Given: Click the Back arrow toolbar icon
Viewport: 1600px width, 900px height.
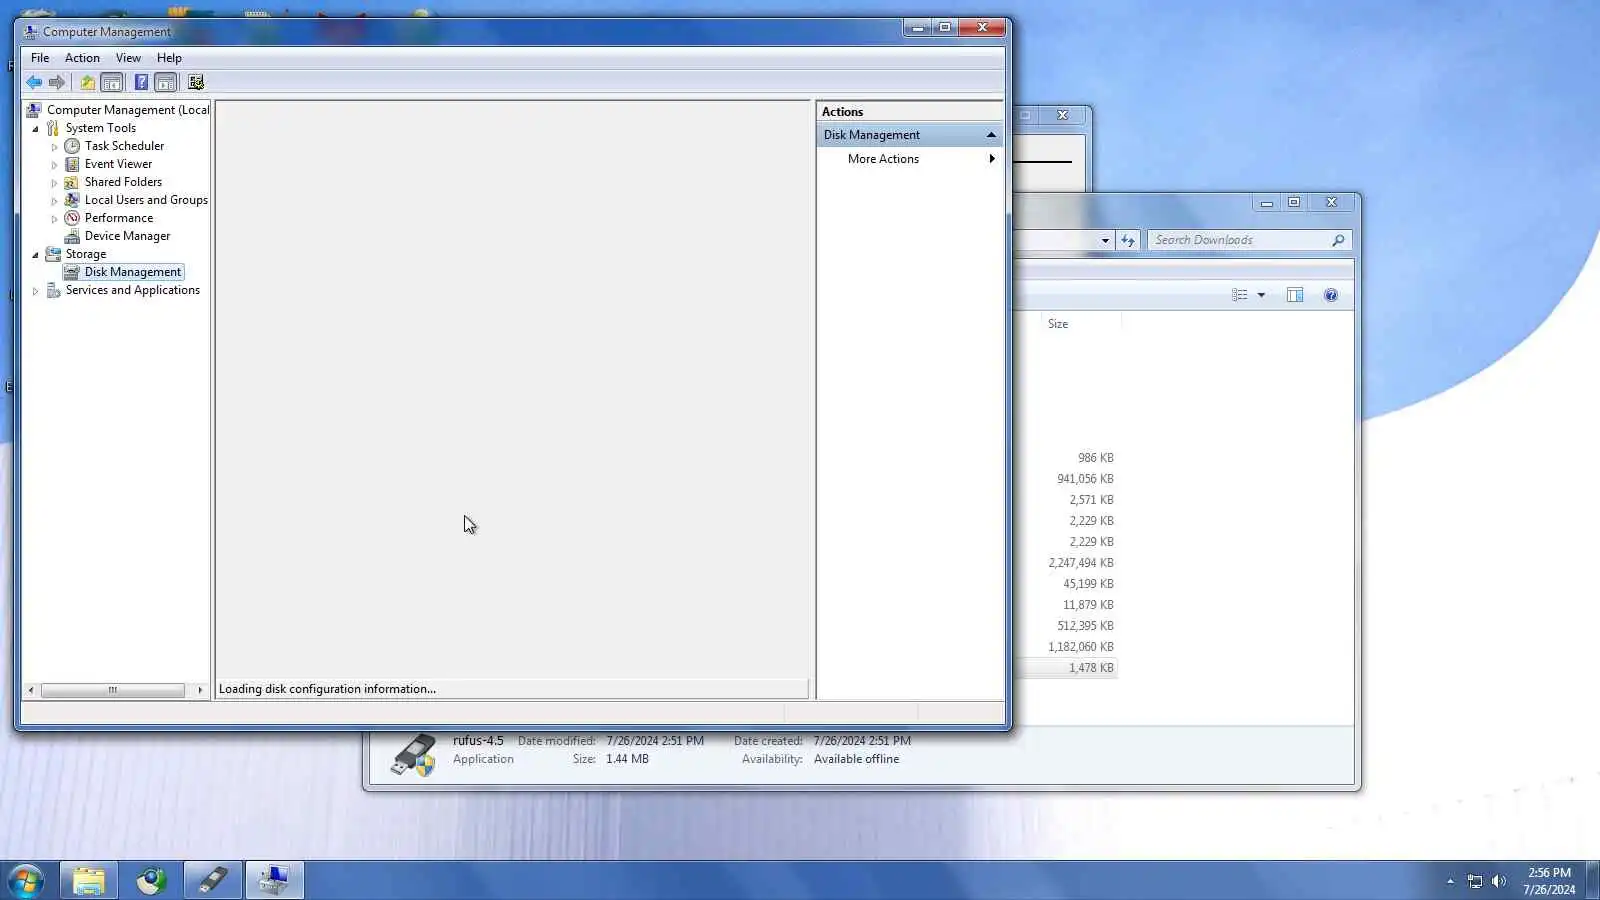Looking at the screenshot, I should pyautogui.click(x=34, y=83).
